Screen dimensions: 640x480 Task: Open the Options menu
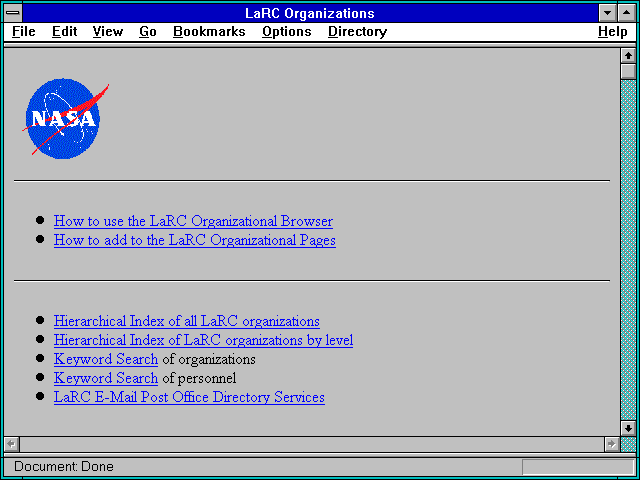click(x=287, y=32)
